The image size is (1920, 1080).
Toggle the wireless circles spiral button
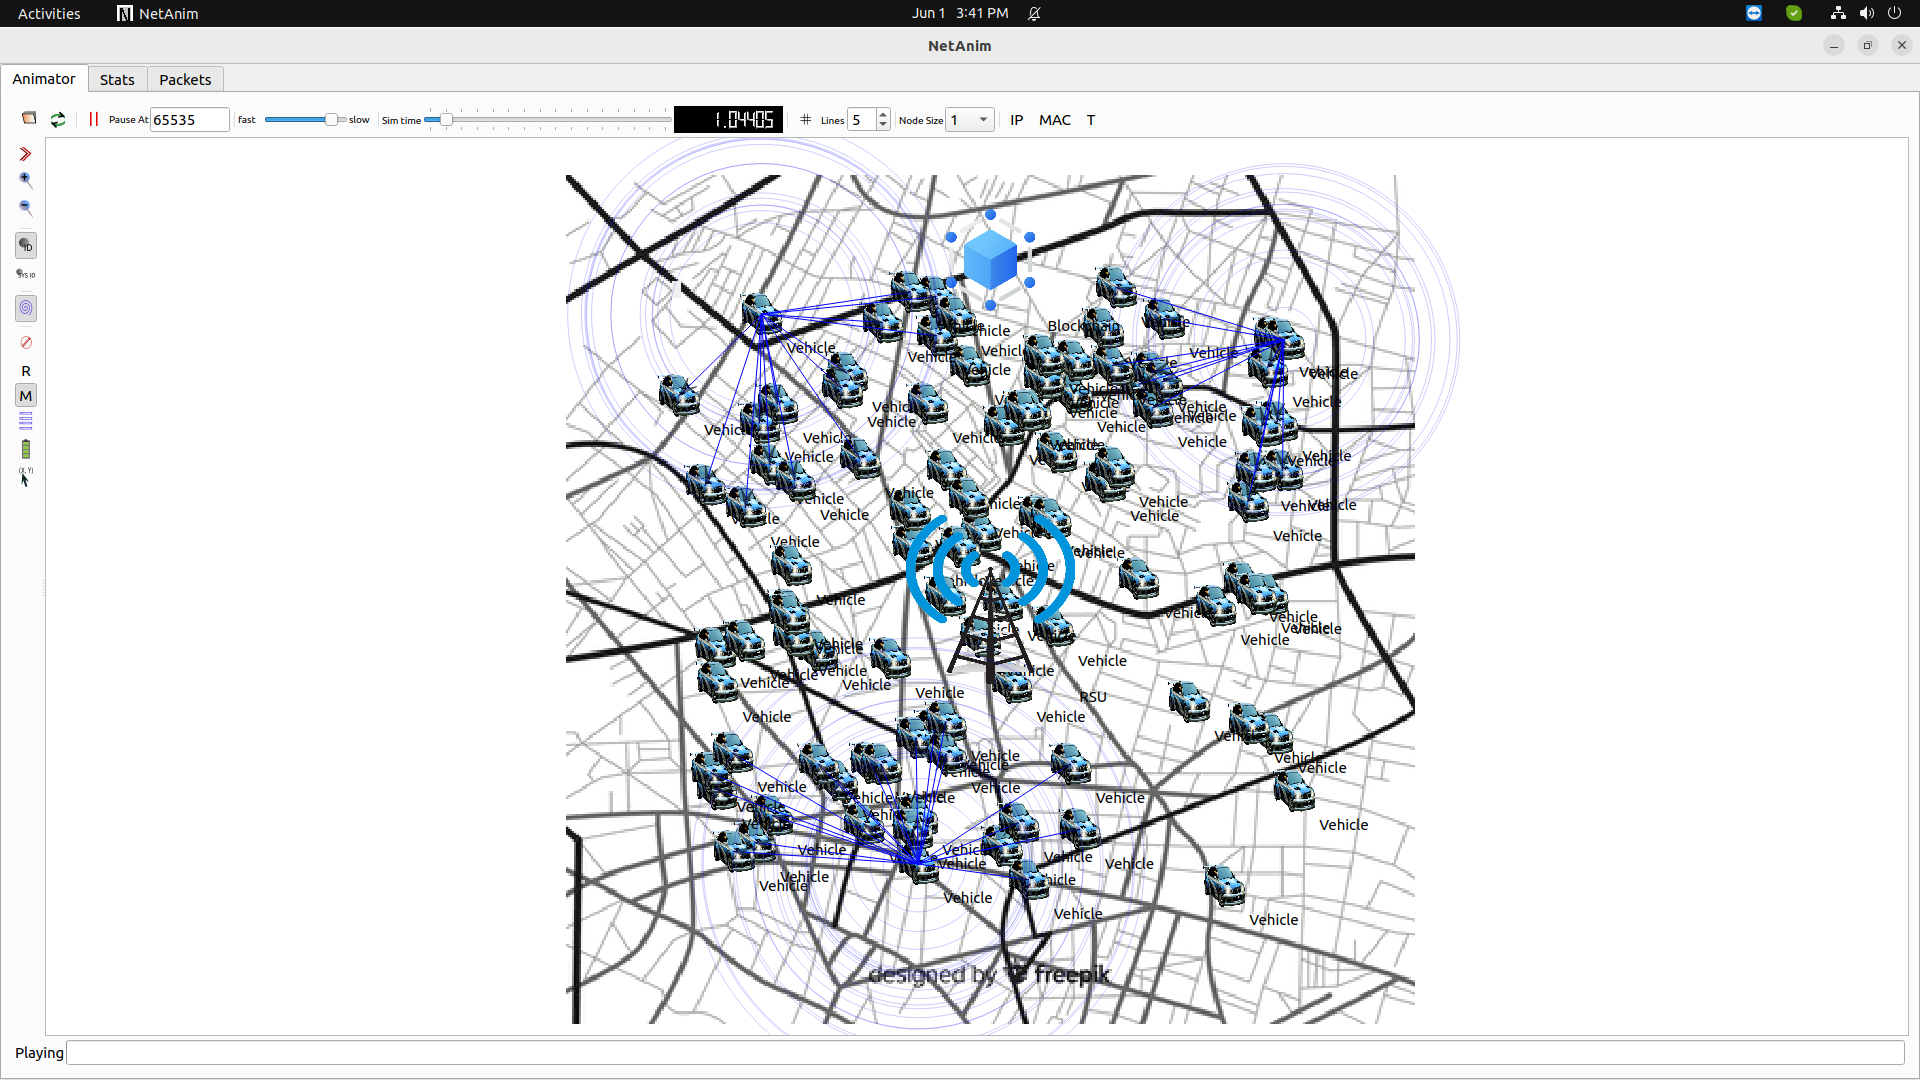tap(26, 308)
